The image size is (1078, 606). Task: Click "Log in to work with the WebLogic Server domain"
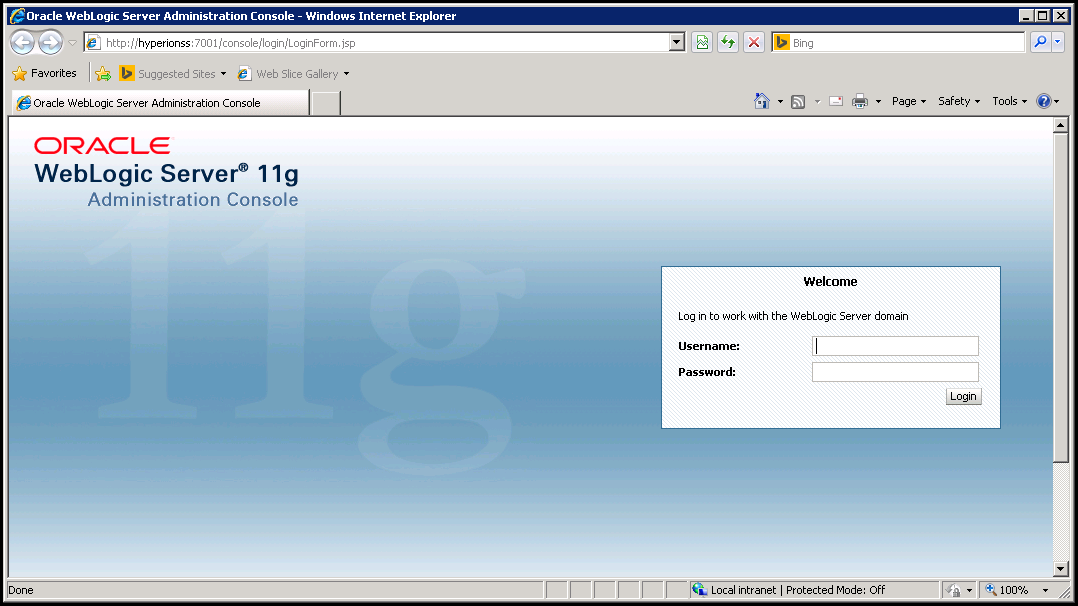point(793,316)
